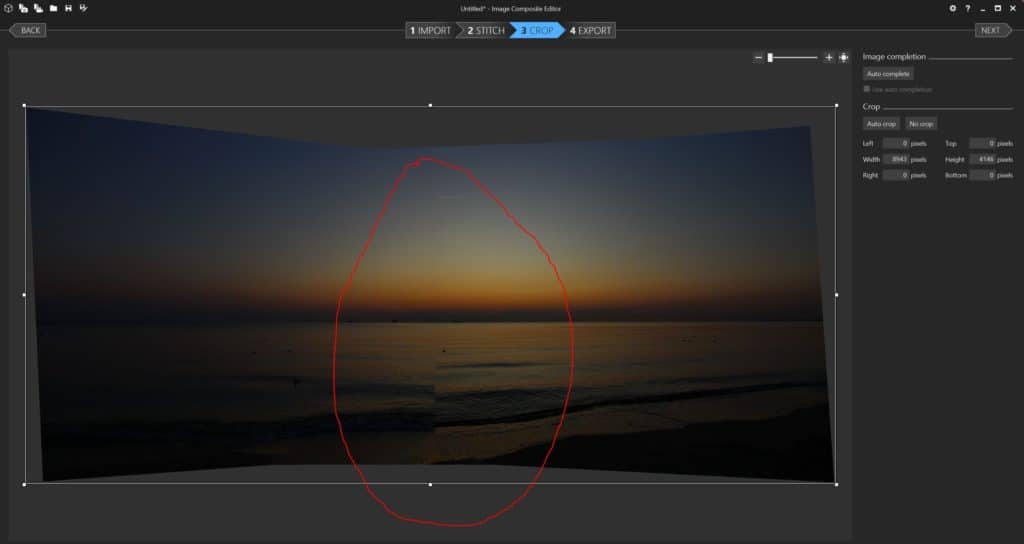Go to the 4 Export step
Image resolution: width=1024 pixels, height=544 pixels.
tap(591, 30)
